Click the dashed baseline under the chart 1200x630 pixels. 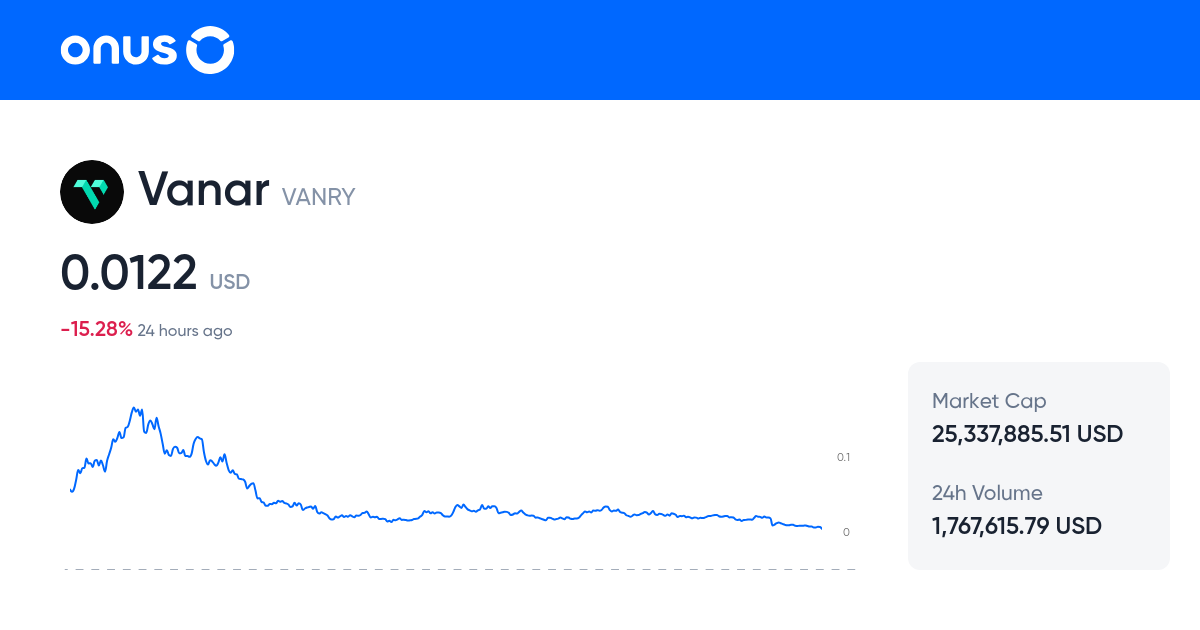[x=460, y=570]
